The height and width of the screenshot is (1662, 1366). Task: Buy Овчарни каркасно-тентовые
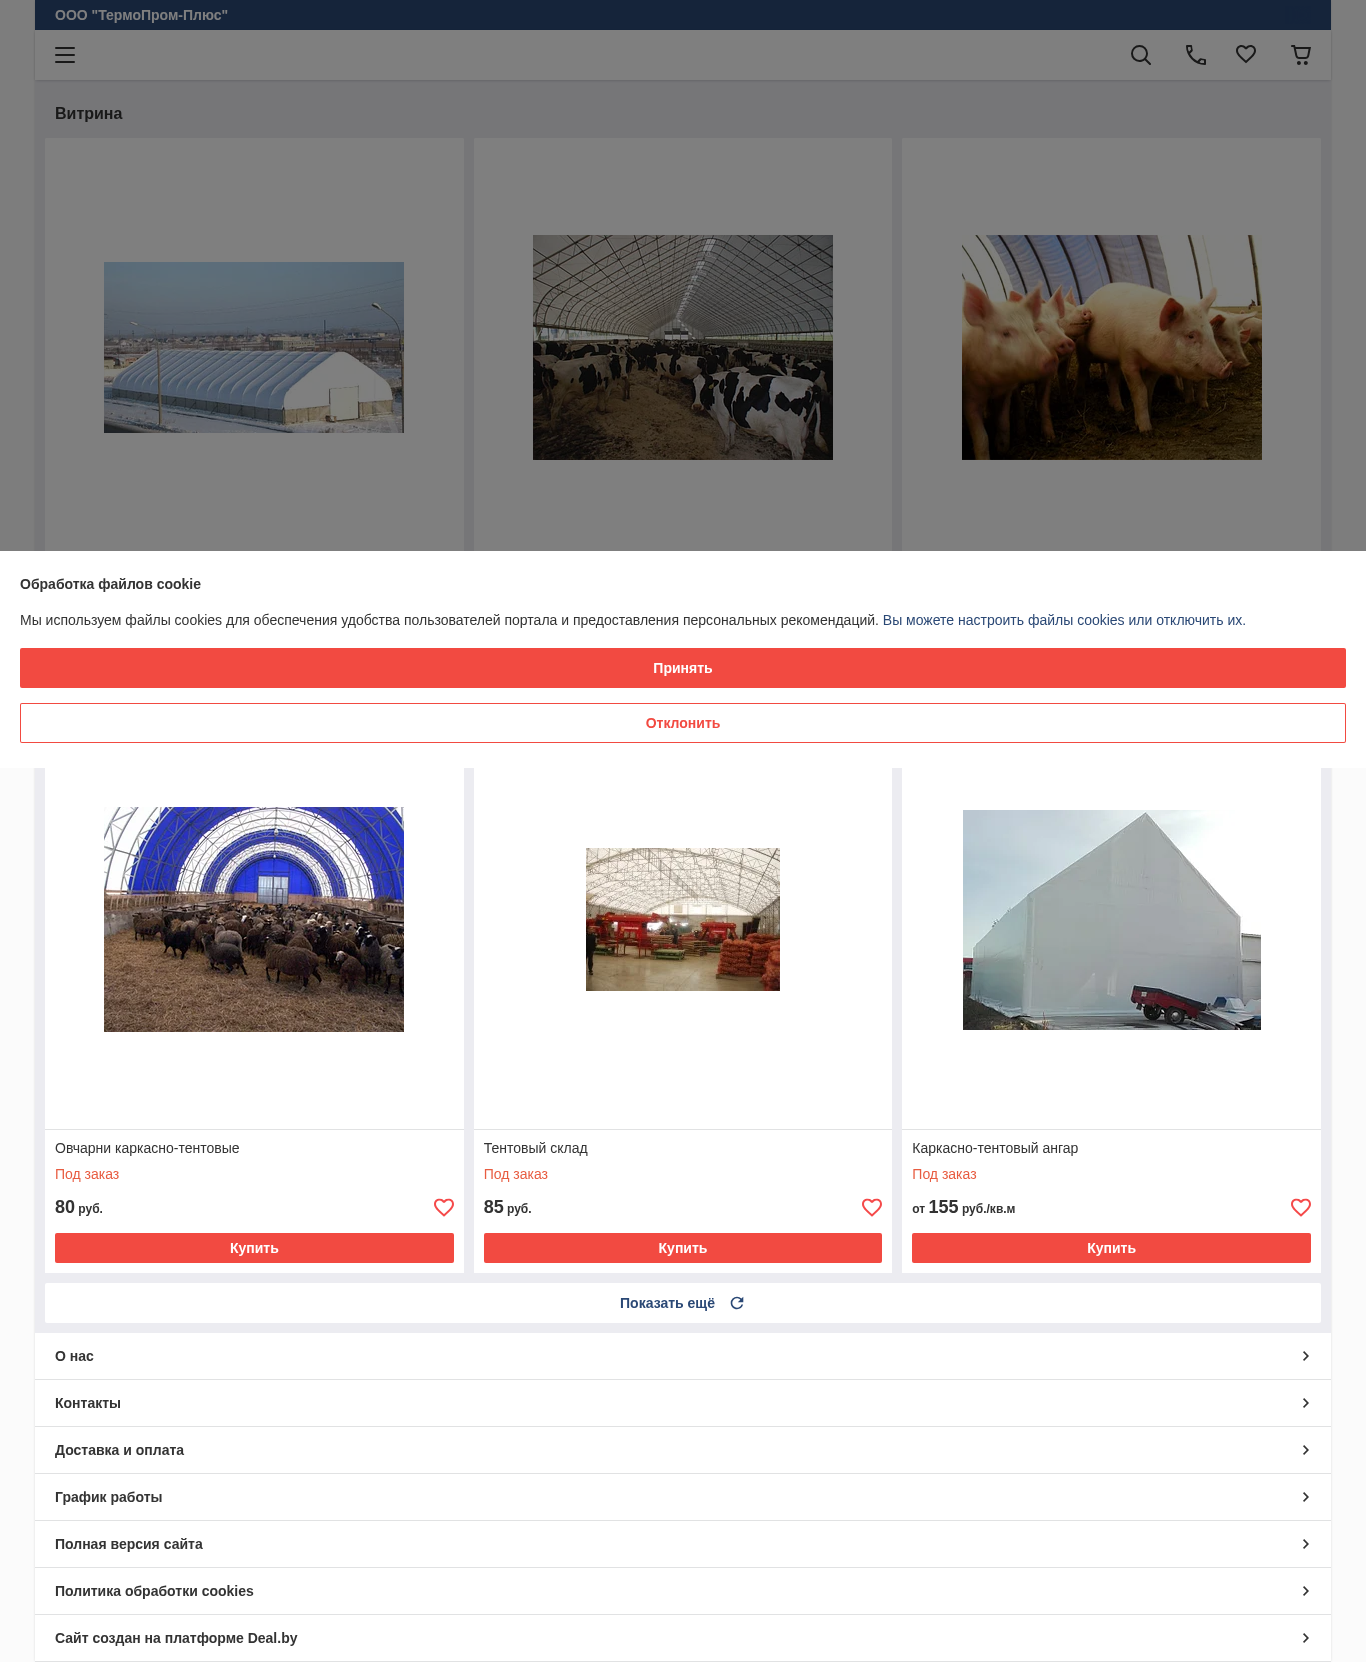(x=254, y=1248)
